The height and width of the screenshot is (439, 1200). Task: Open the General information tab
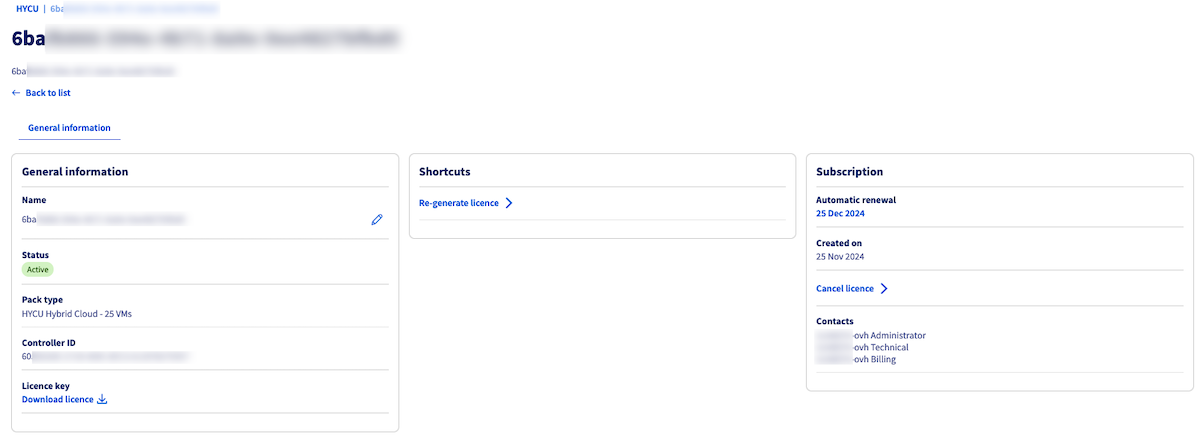(69, 128)
